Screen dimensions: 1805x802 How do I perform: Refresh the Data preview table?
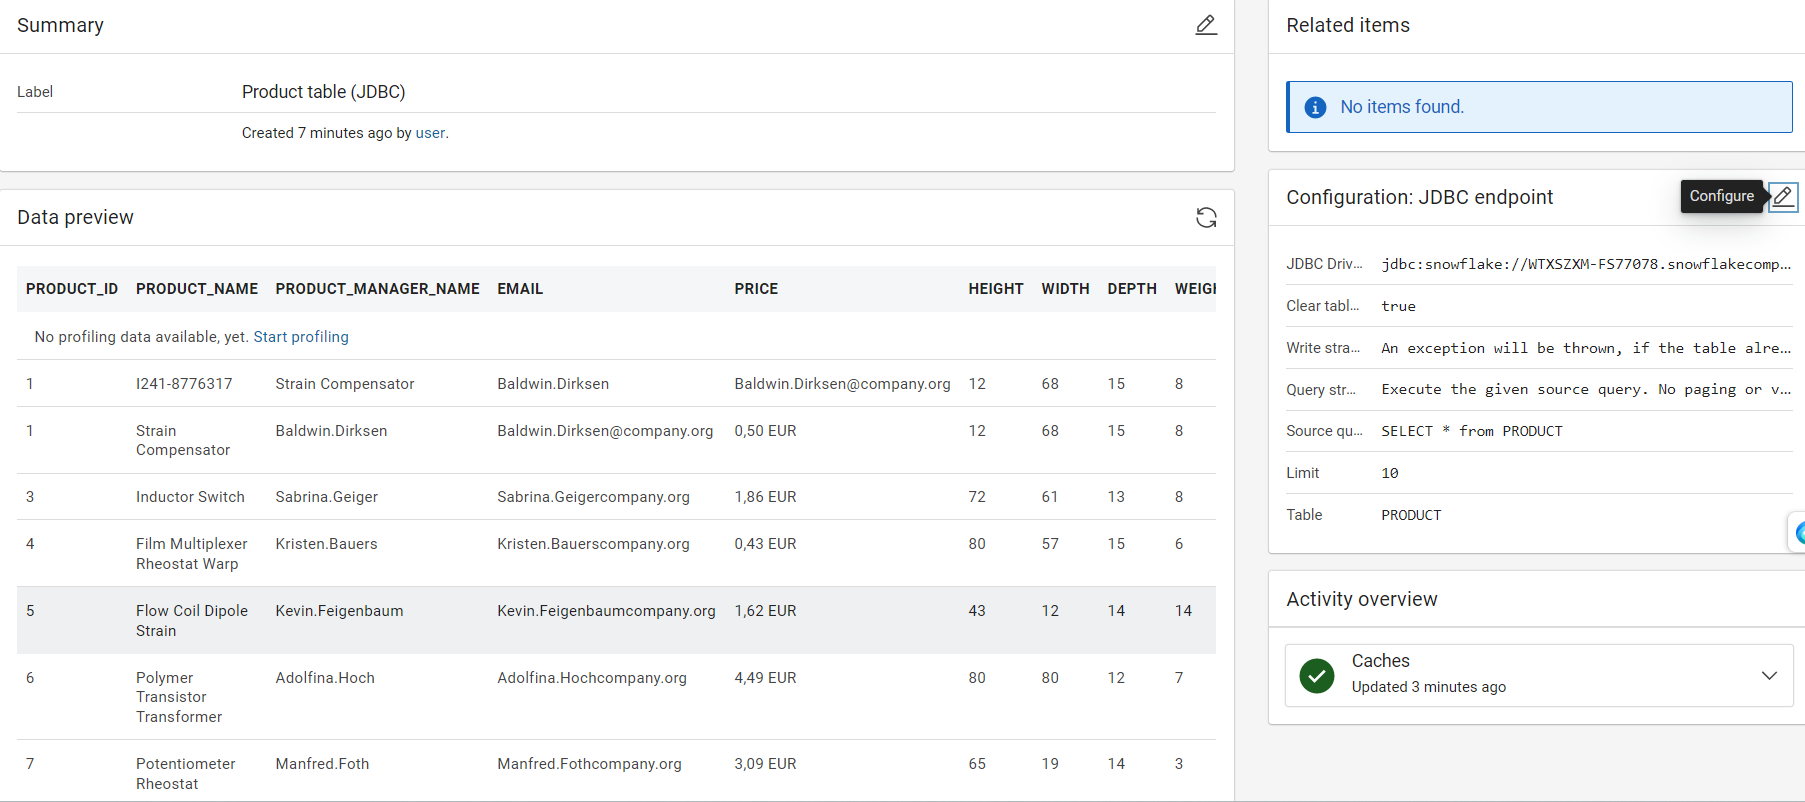point(1206,218)
